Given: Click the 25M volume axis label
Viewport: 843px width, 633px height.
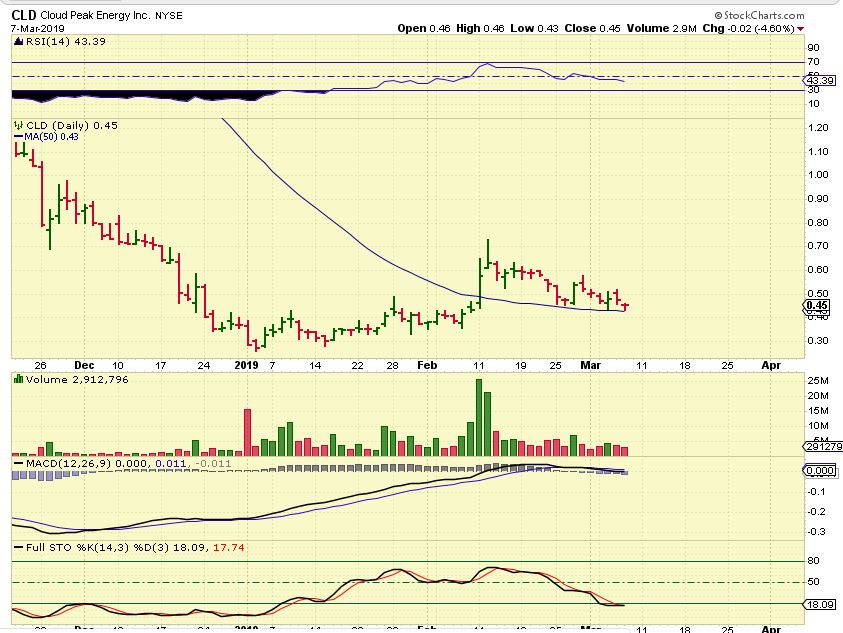Looking at the screenshot, I should point(818,381).
